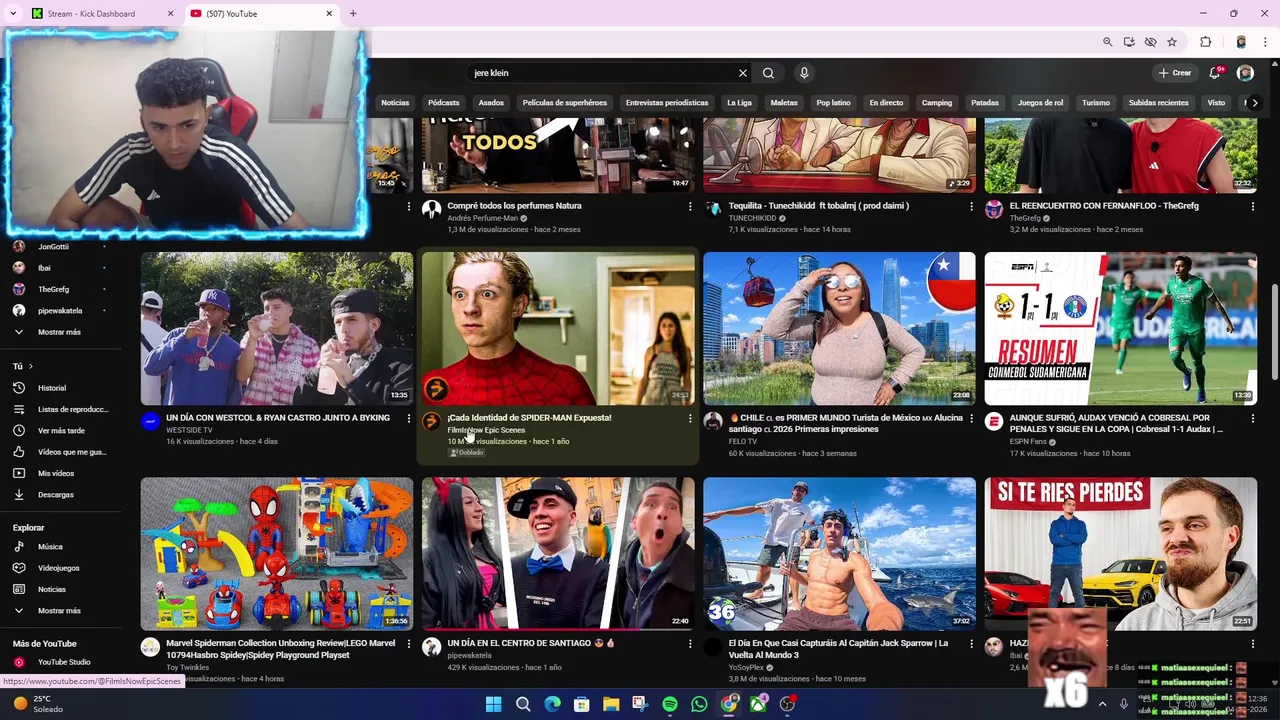1280x720 pixels.
Task: Open YouTube notifications bell
Action: click(x=1215, y=73)
